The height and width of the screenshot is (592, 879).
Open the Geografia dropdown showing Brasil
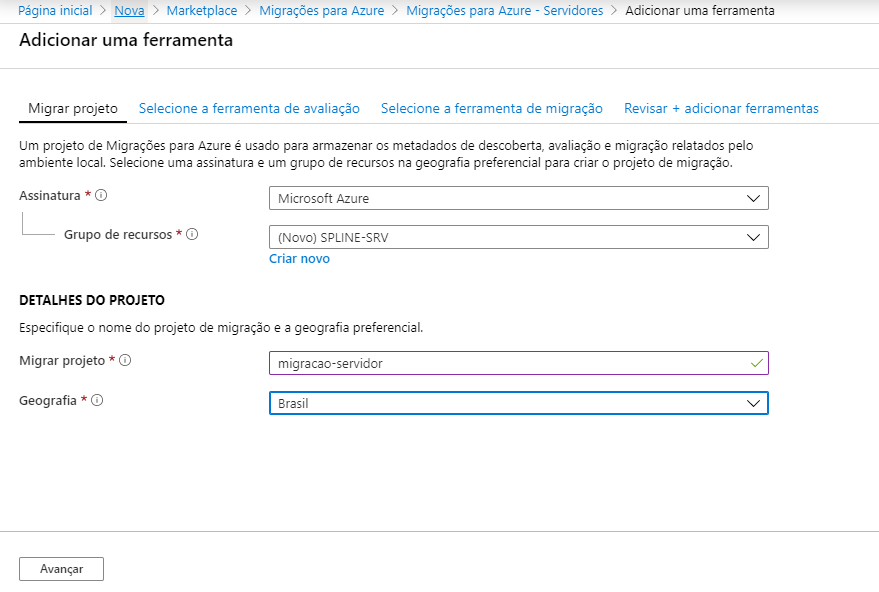[x=518, y=403]
